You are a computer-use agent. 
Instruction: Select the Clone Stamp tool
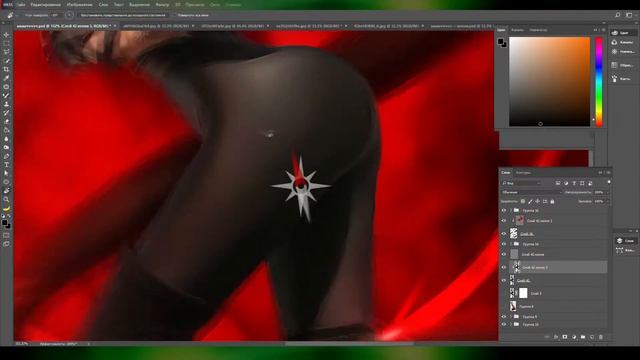tap(6, 104)
